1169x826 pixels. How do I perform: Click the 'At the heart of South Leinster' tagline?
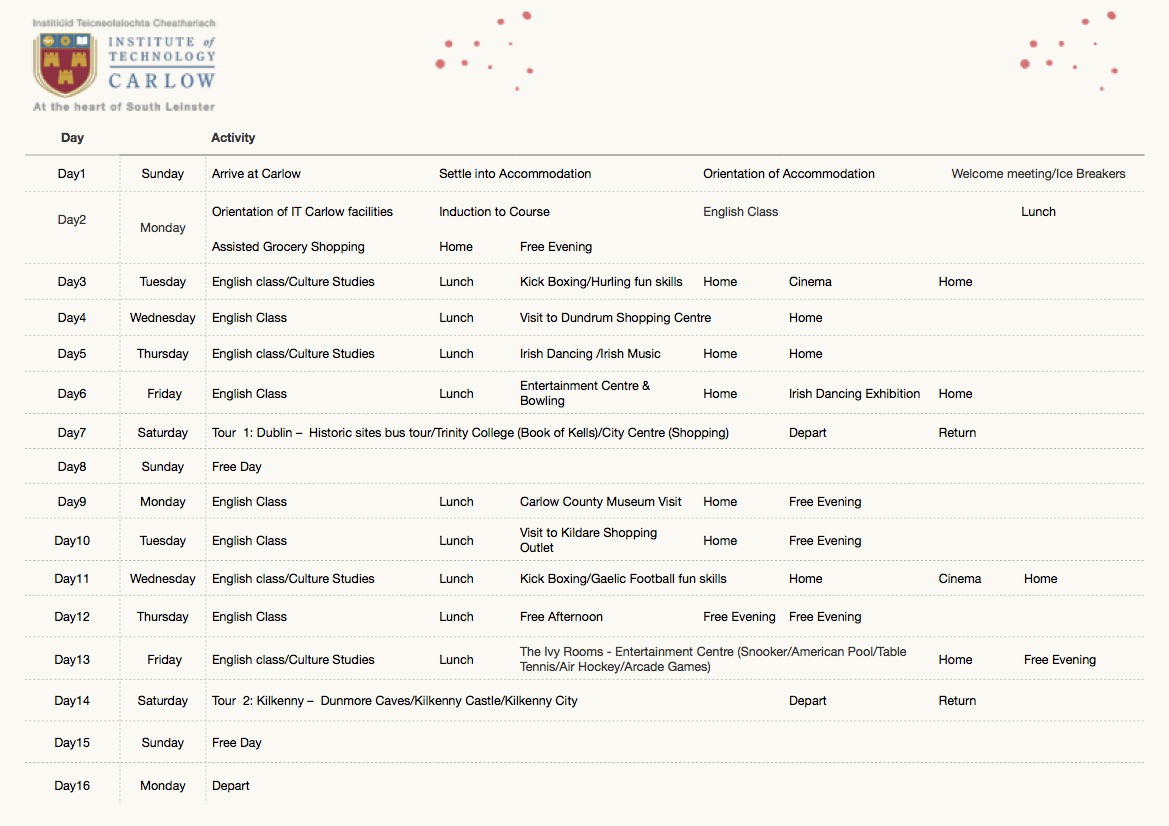click(x=124, y=106)
